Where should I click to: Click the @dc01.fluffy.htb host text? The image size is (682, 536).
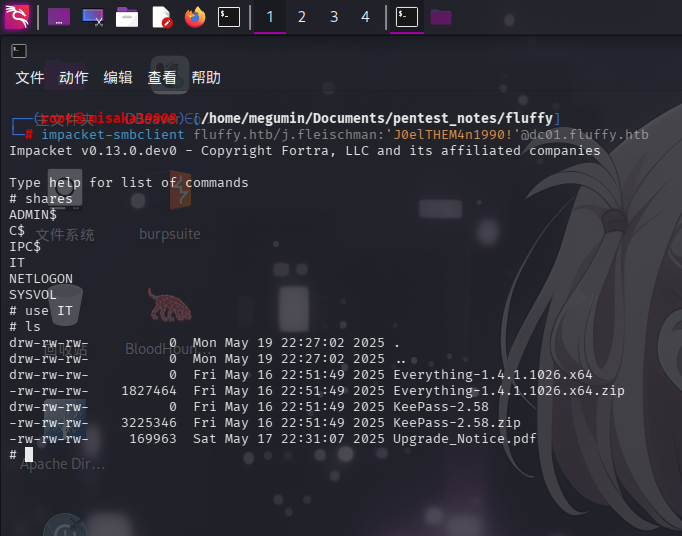tap(584, 134)
